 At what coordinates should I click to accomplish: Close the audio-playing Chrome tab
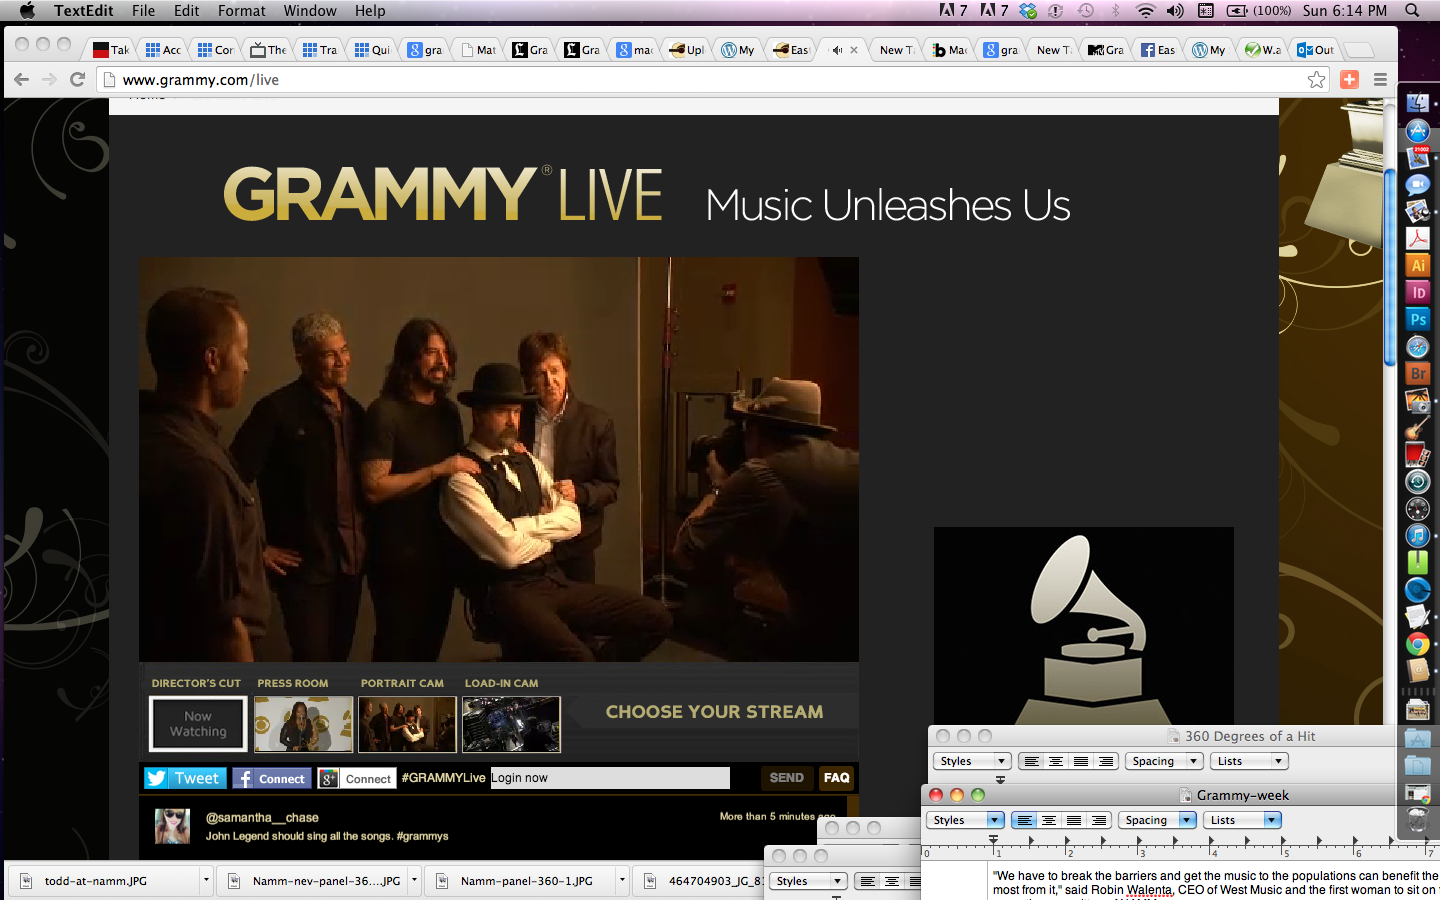854,50
